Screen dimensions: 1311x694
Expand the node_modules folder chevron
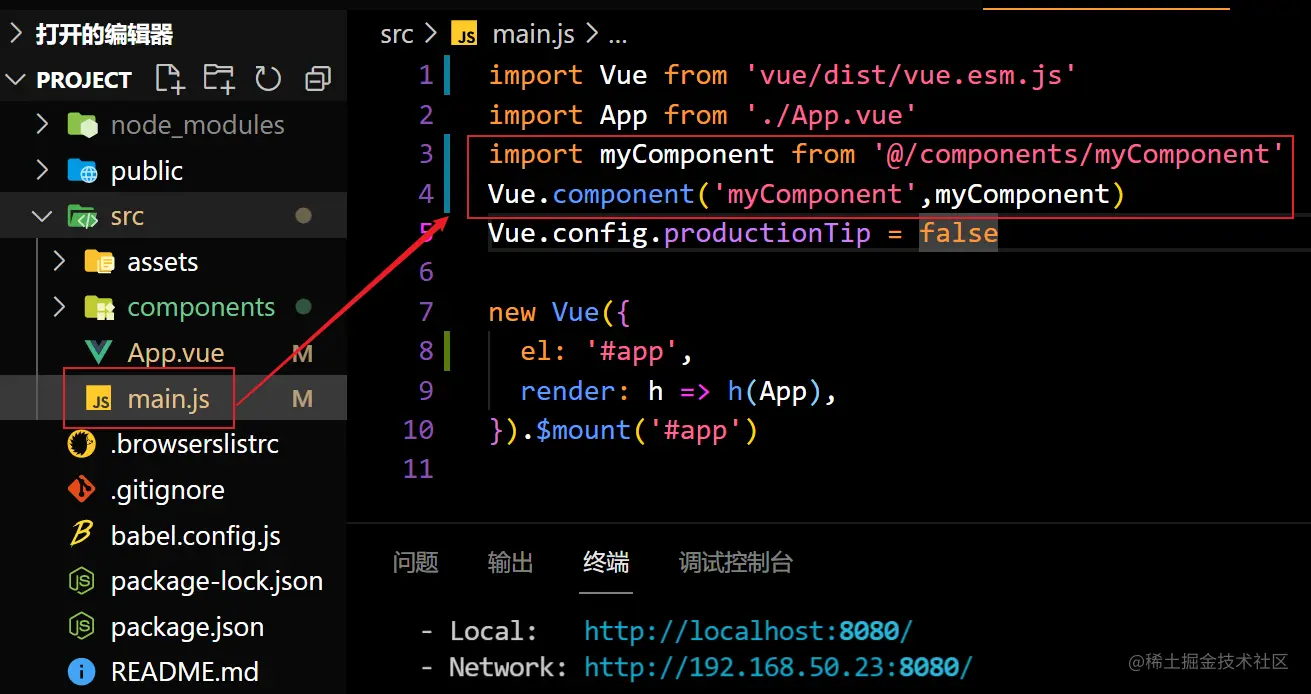[x=42, y=125]
